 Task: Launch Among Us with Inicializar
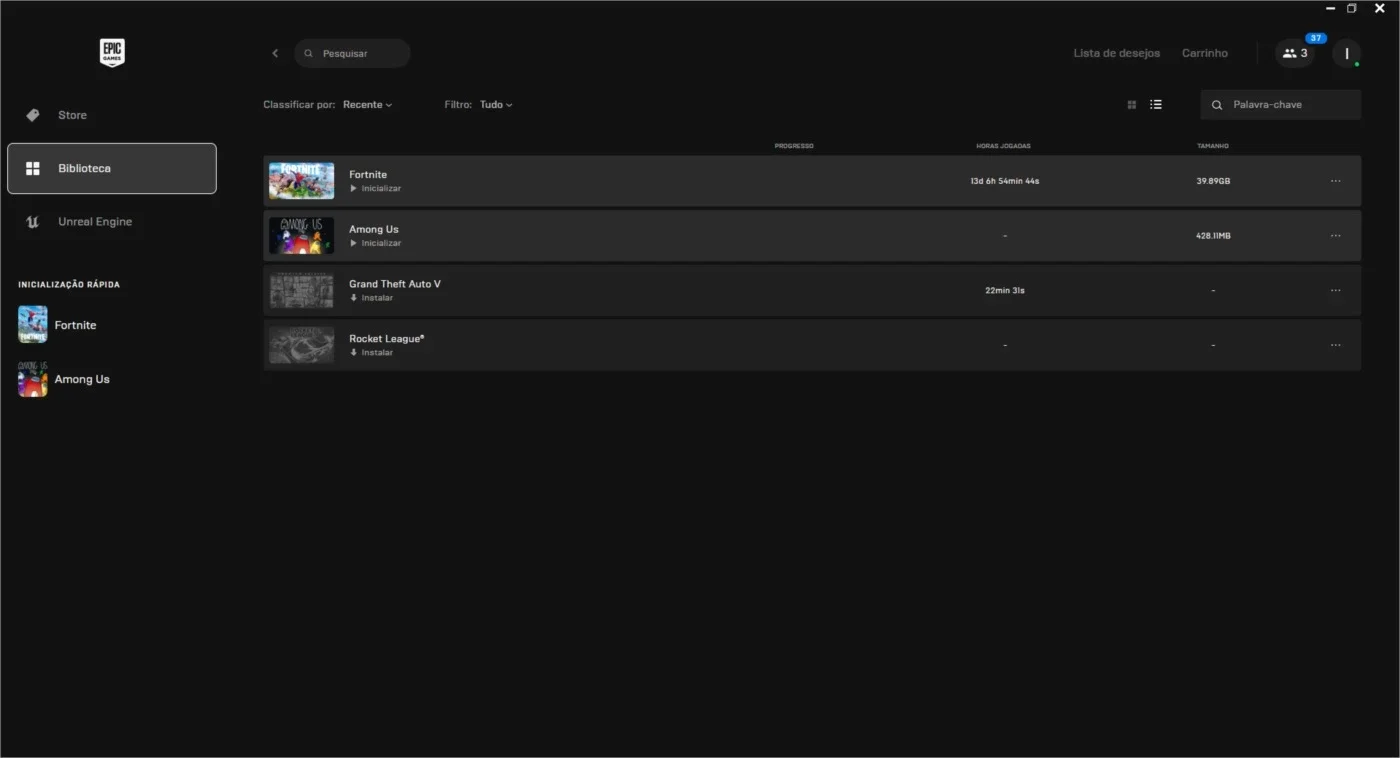(x=375, y=243)
